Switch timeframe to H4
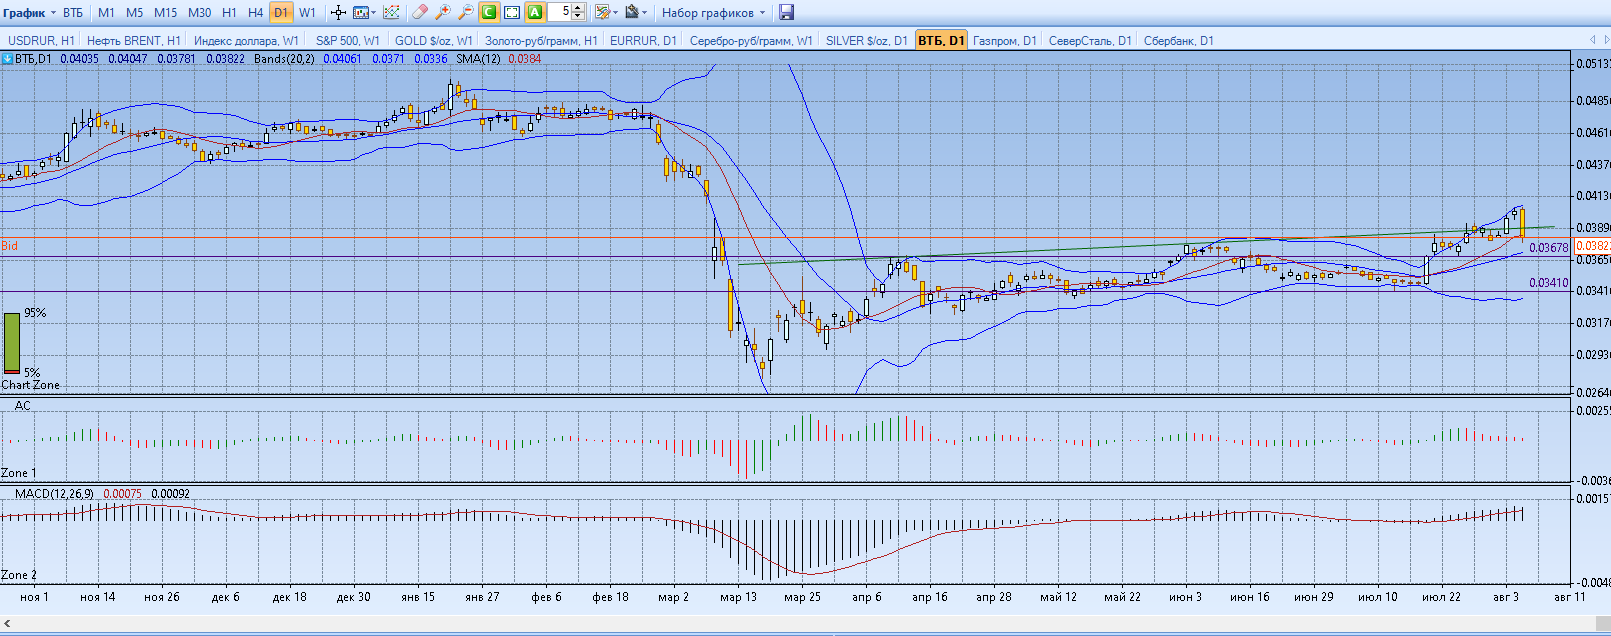The height and width of the screenshot is (636, 1611). [255, 13]
